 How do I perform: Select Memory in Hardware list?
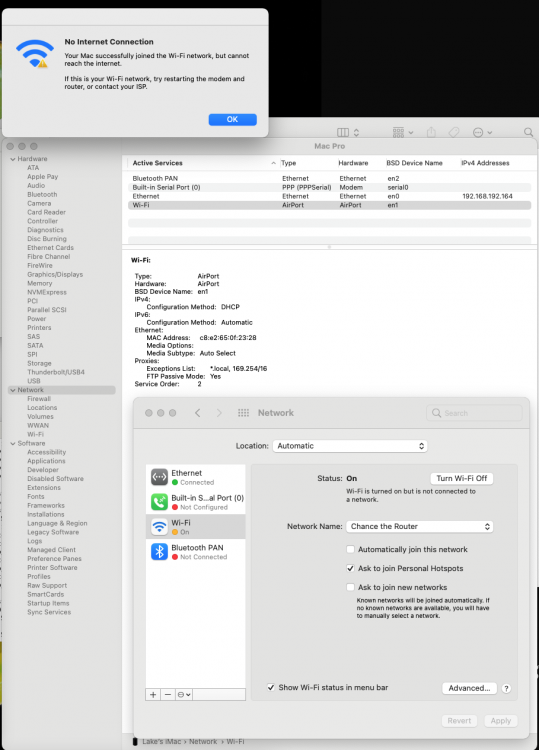click(x=39, y=283)
